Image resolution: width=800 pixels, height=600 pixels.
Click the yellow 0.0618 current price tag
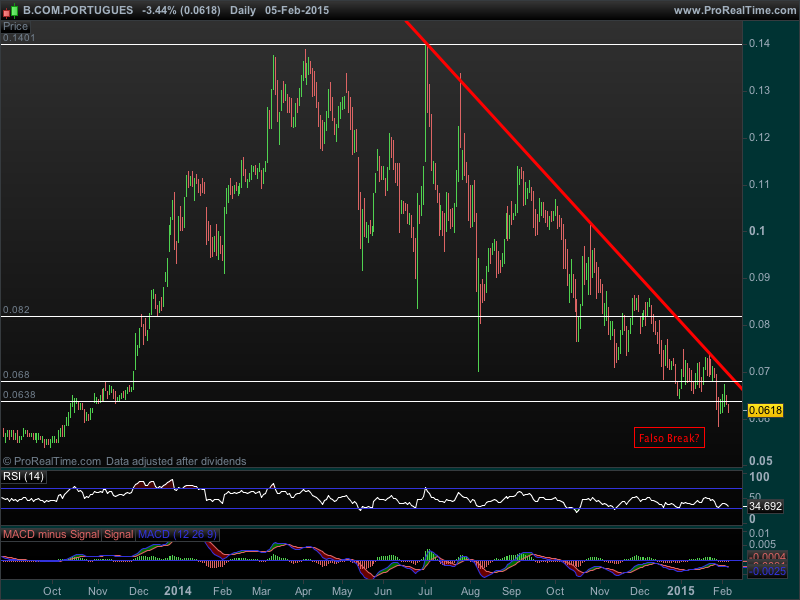tap(765, 410)
